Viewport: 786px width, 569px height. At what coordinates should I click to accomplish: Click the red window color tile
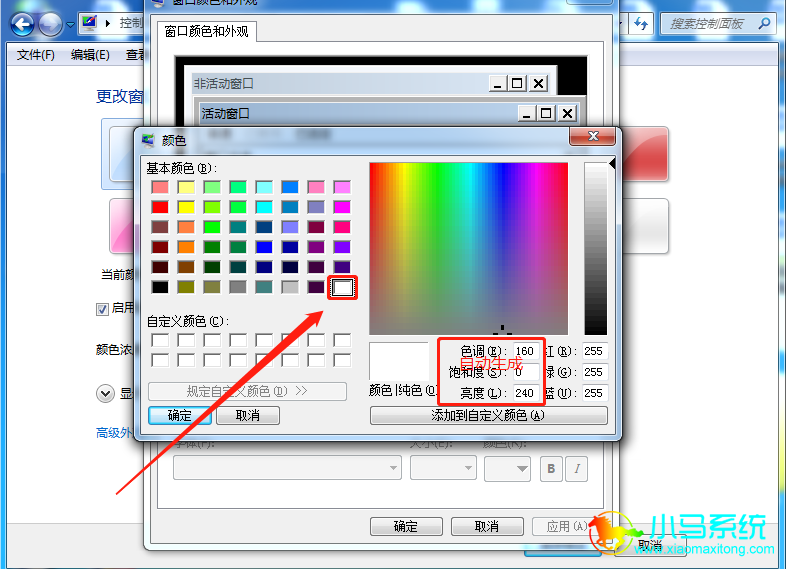tap(645, 153)
